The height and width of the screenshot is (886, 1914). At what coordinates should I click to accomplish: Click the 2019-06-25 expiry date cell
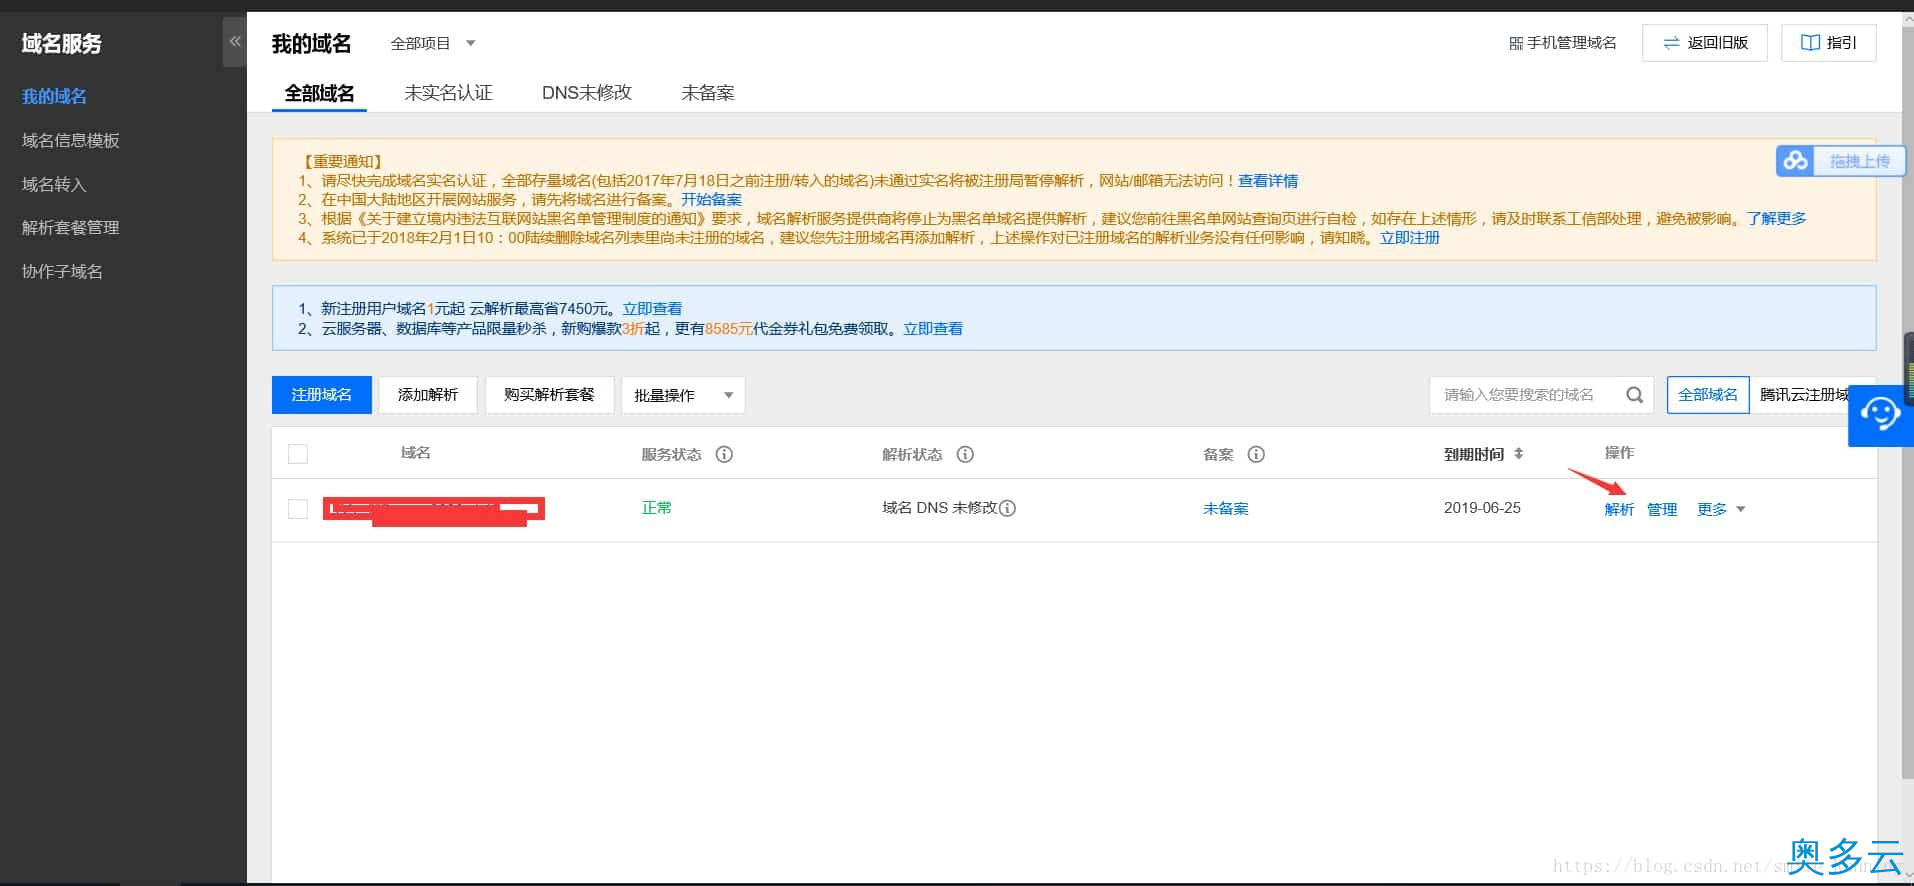pyautogui.click(x=1482, y=508)
